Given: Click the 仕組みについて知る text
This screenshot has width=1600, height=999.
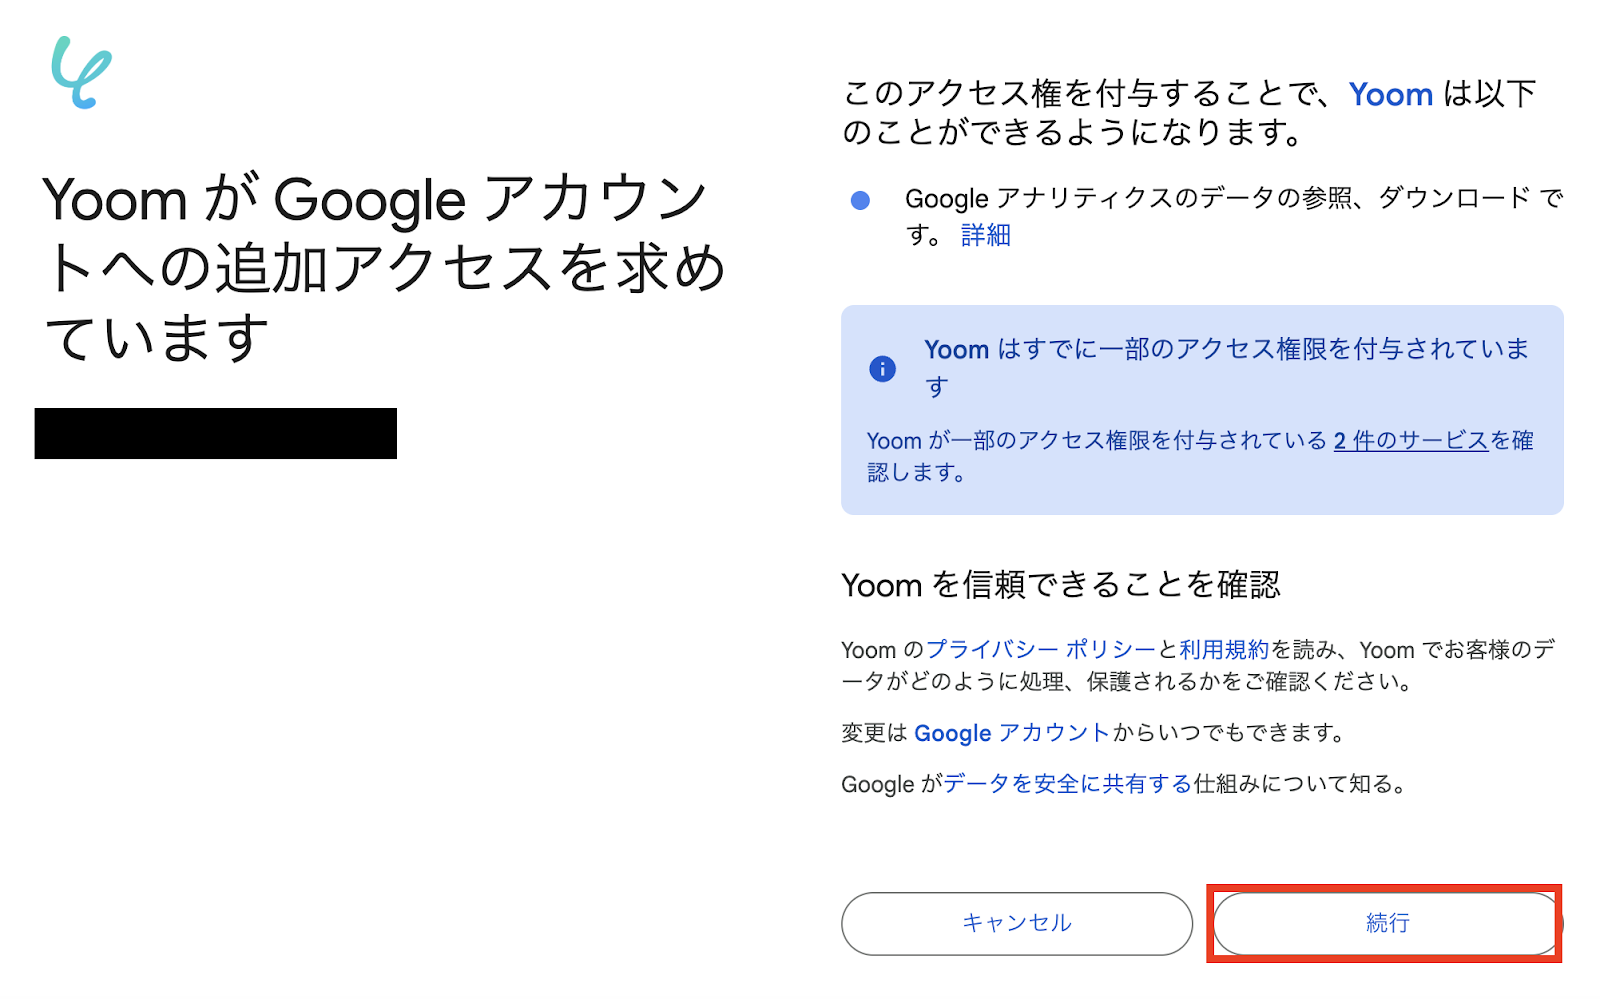Looking at the screenshot, I should [1299, 784].
